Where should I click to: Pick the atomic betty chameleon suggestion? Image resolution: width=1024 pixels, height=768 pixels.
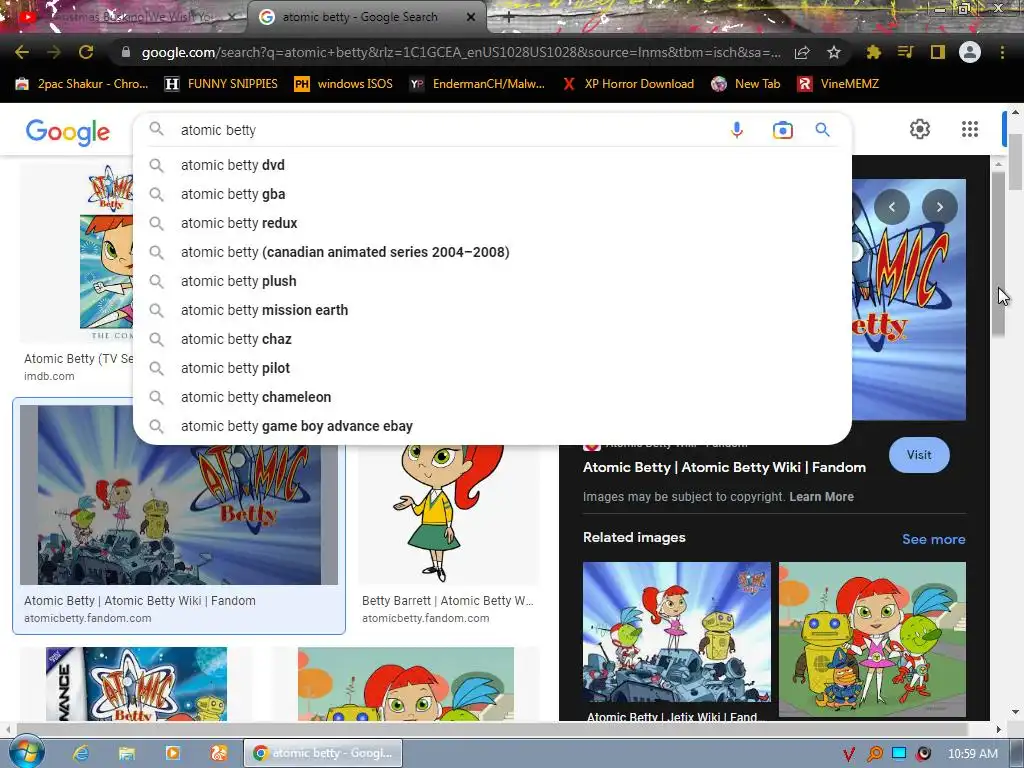tap(492, 397)
